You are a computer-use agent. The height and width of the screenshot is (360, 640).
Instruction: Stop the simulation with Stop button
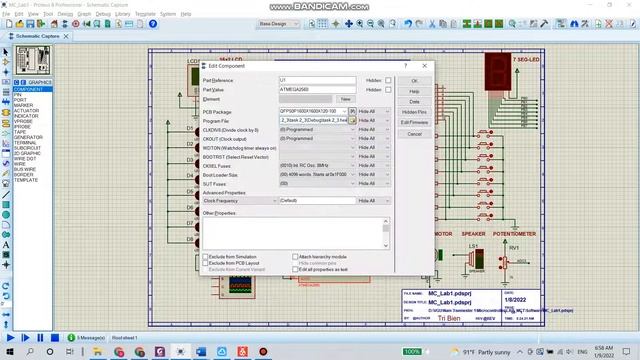coord(55,338)
